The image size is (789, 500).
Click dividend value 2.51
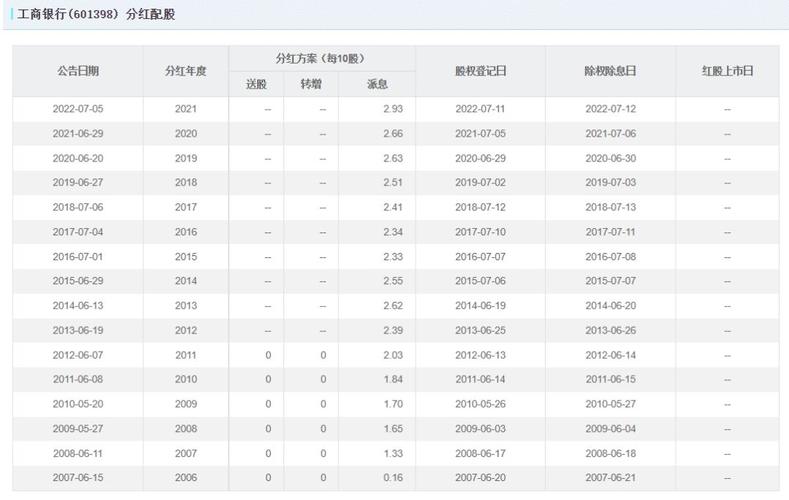(393, 183)
